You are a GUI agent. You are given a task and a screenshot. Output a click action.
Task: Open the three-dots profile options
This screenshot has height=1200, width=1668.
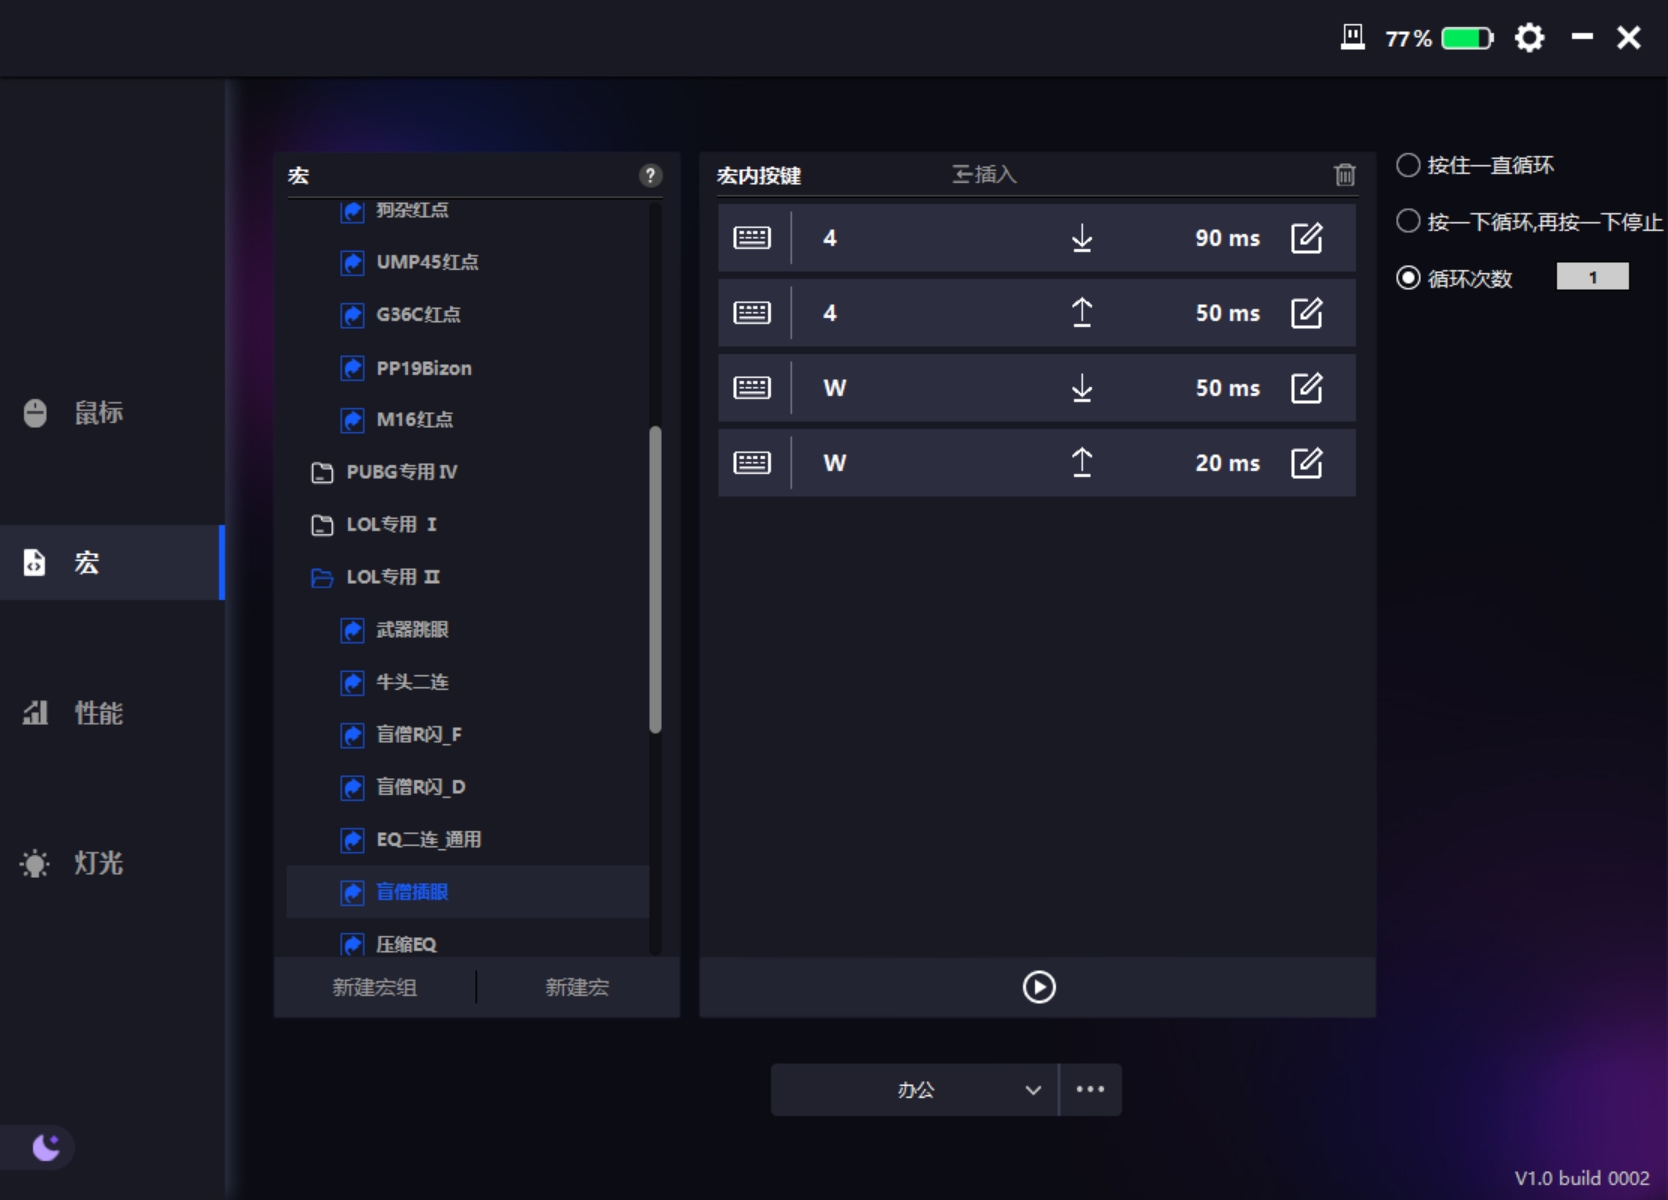coord(1090,1089)
